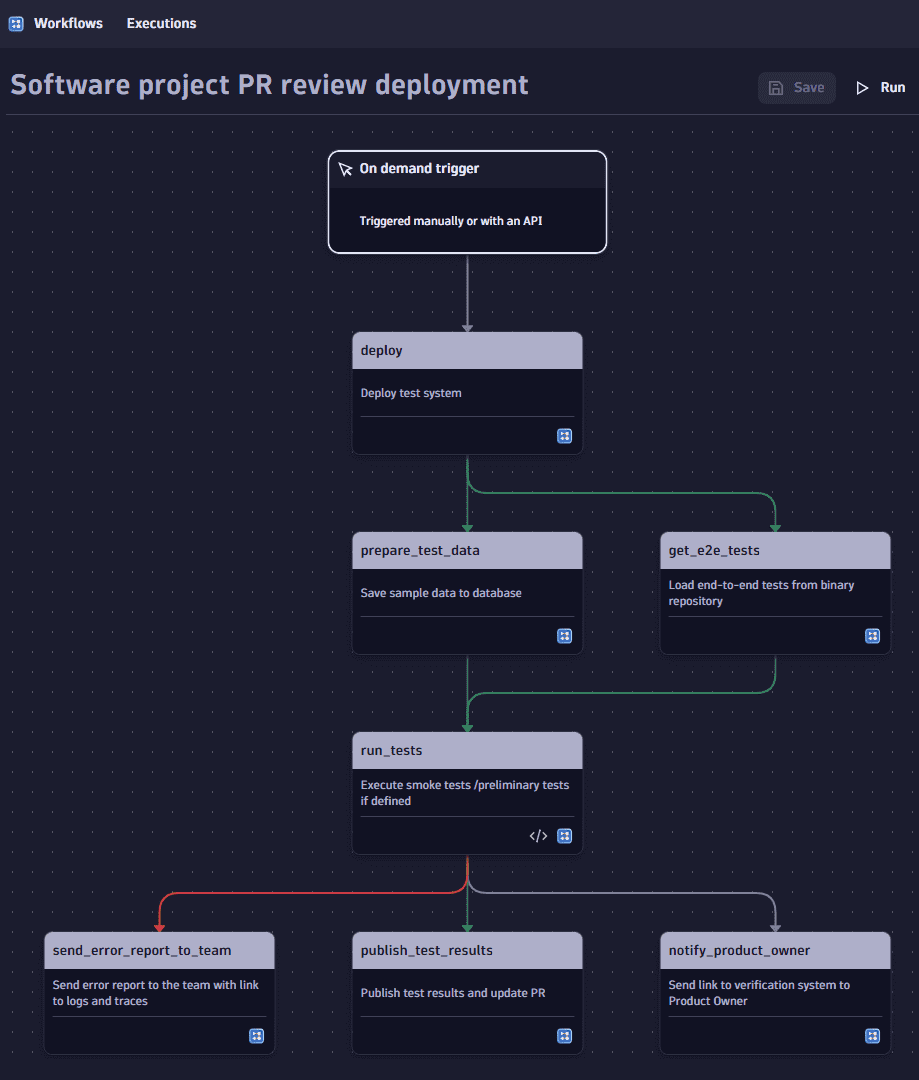The image size is (919, 1080).
Task: Click the action icon on get_e2e_tests node
Action: (872, 636)
